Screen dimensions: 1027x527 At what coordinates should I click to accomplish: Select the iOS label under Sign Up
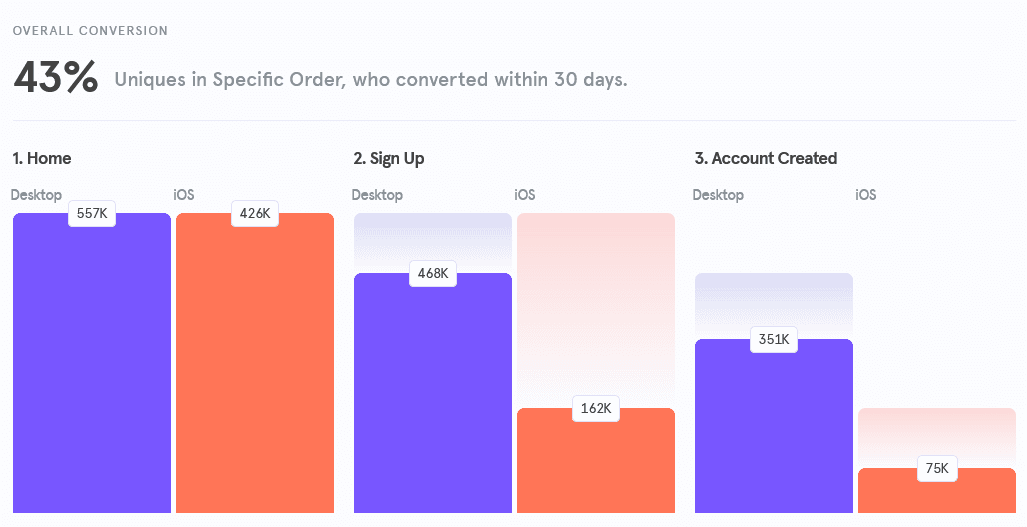(x=525, y=195)
